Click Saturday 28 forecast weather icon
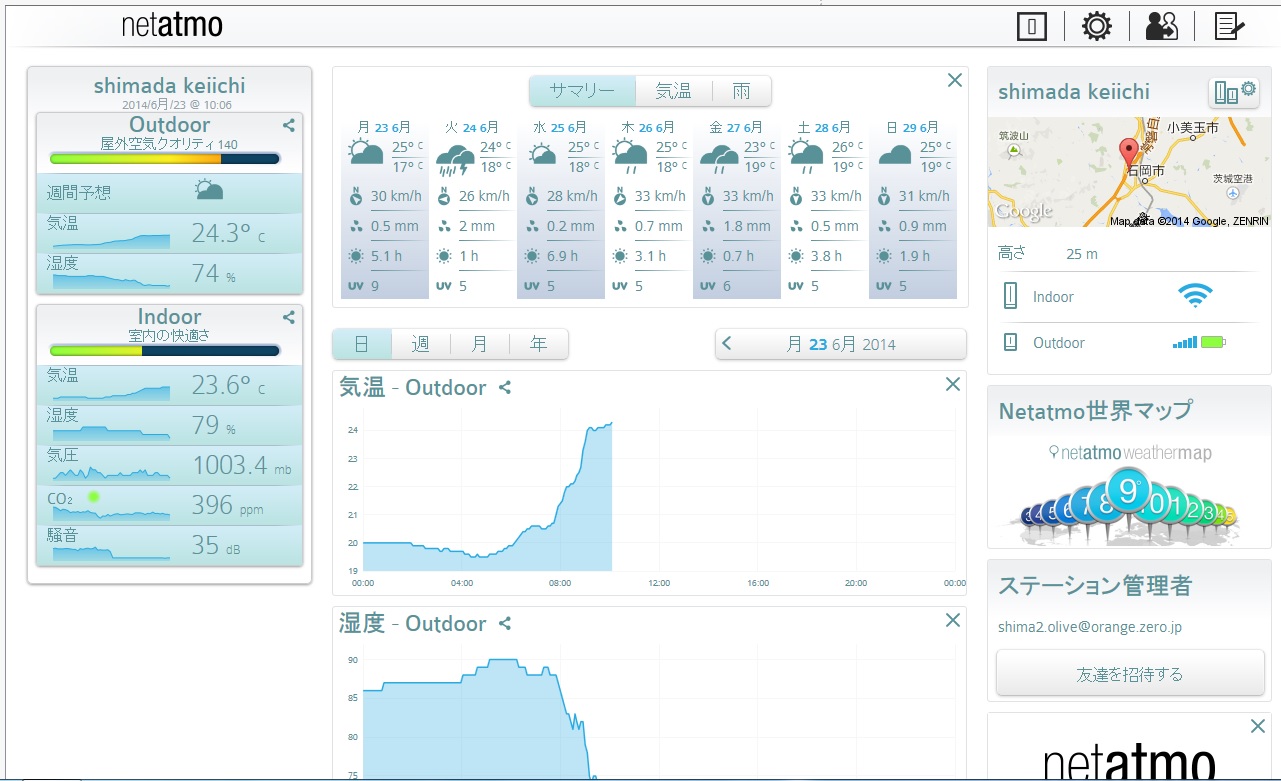This screenshot has height=781, width=1281. click(x=806, y=156)
